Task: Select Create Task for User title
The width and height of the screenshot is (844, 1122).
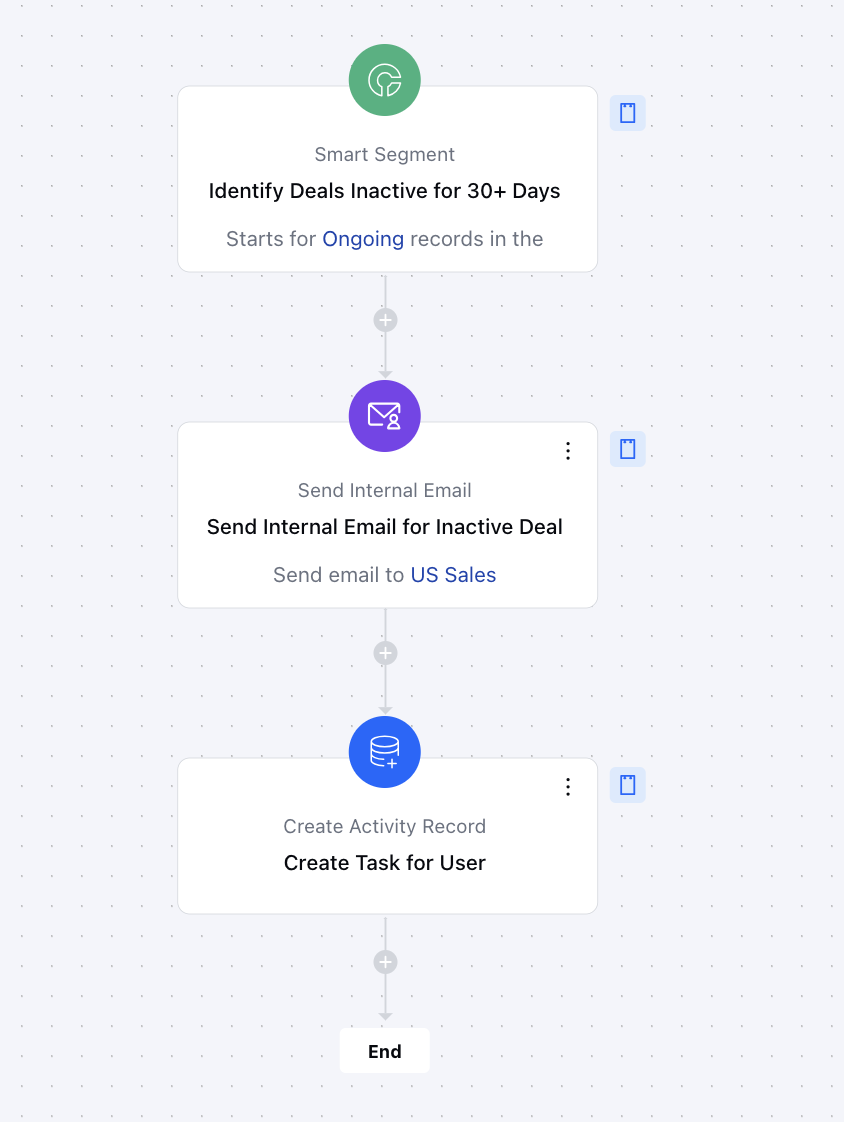Action: 384,863
